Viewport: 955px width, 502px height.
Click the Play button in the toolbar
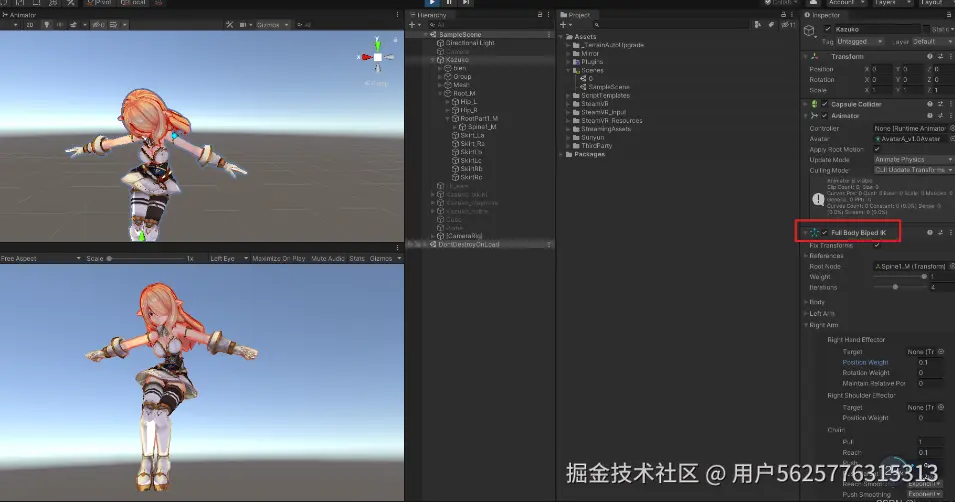[x=431, y=2]
